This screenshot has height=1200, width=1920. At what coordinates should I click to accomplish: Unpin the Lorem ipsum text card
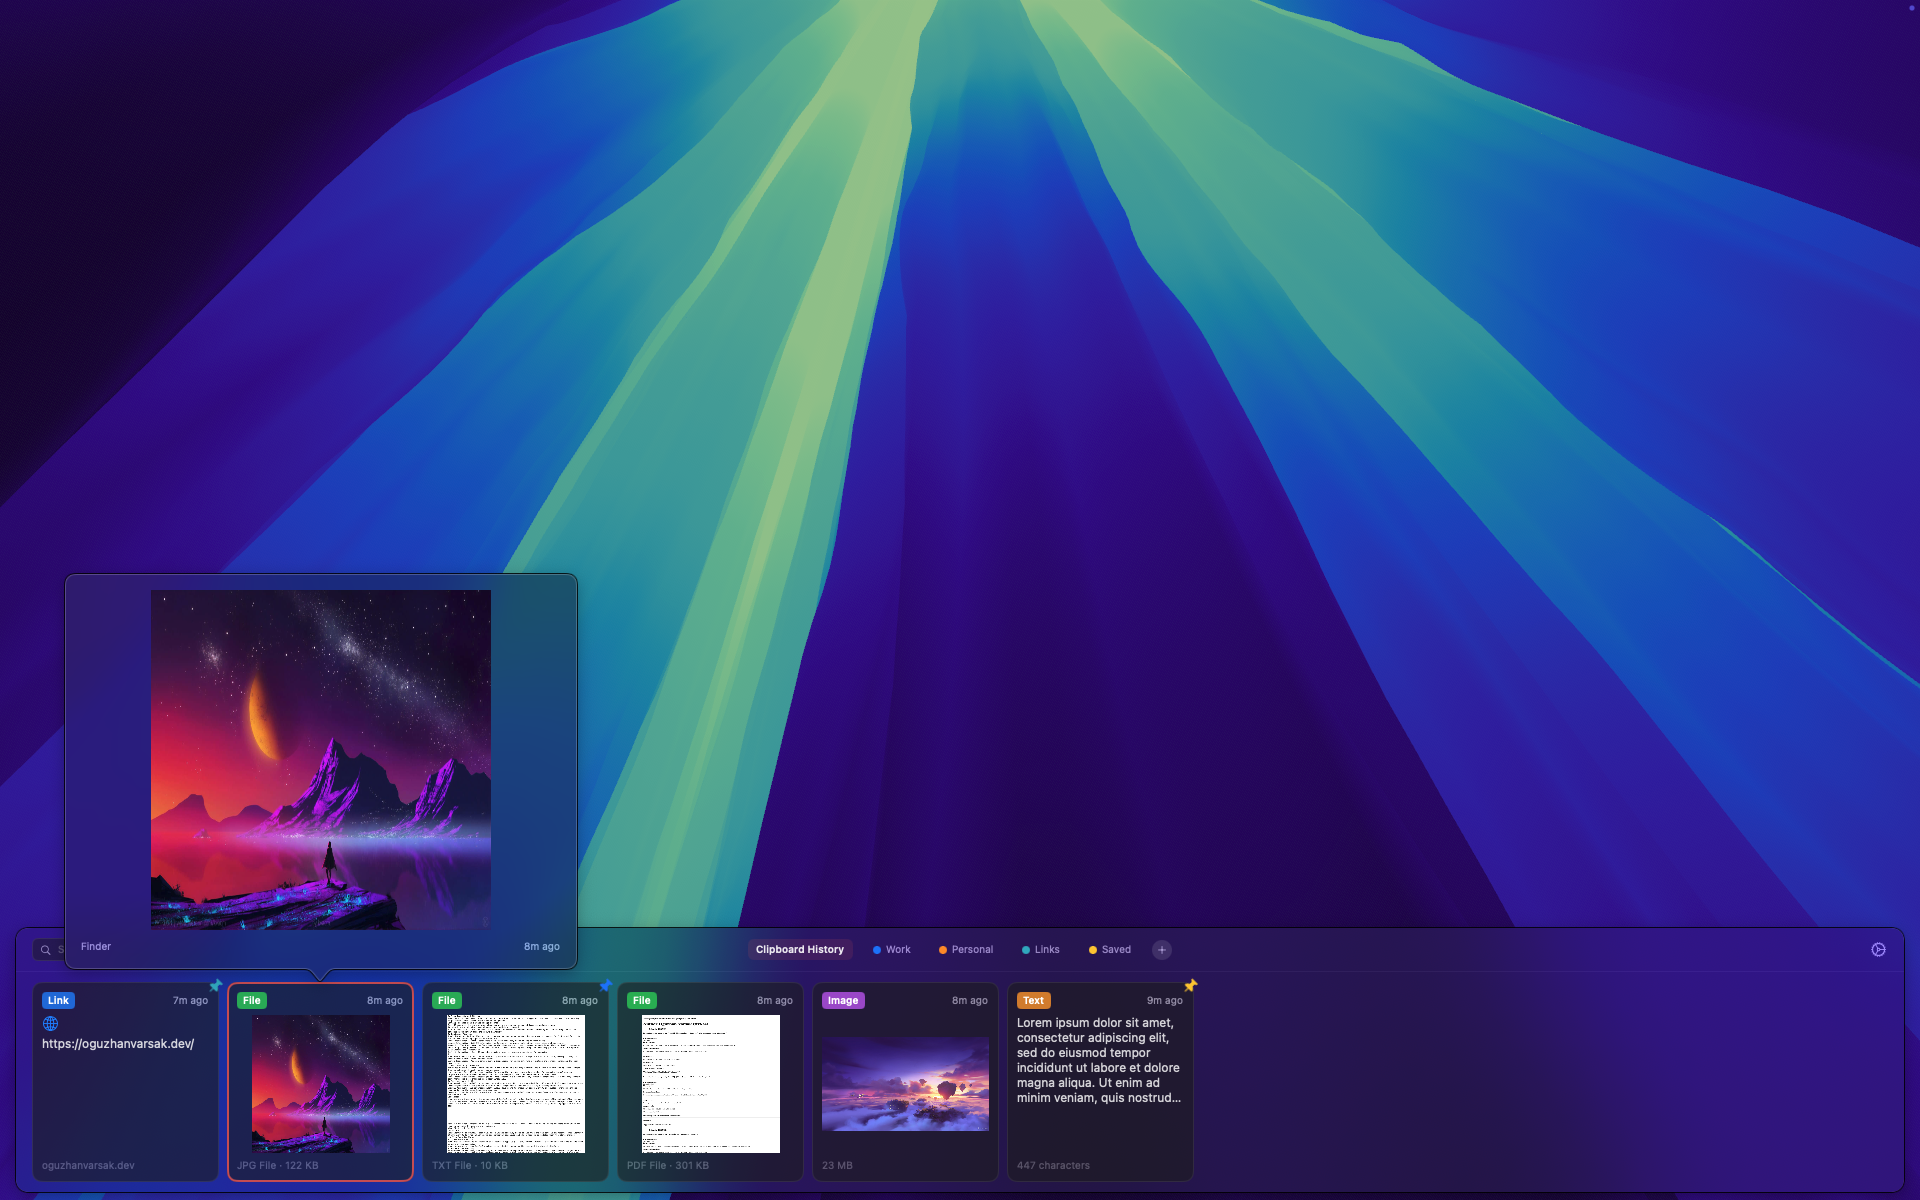coord(1190,984)
